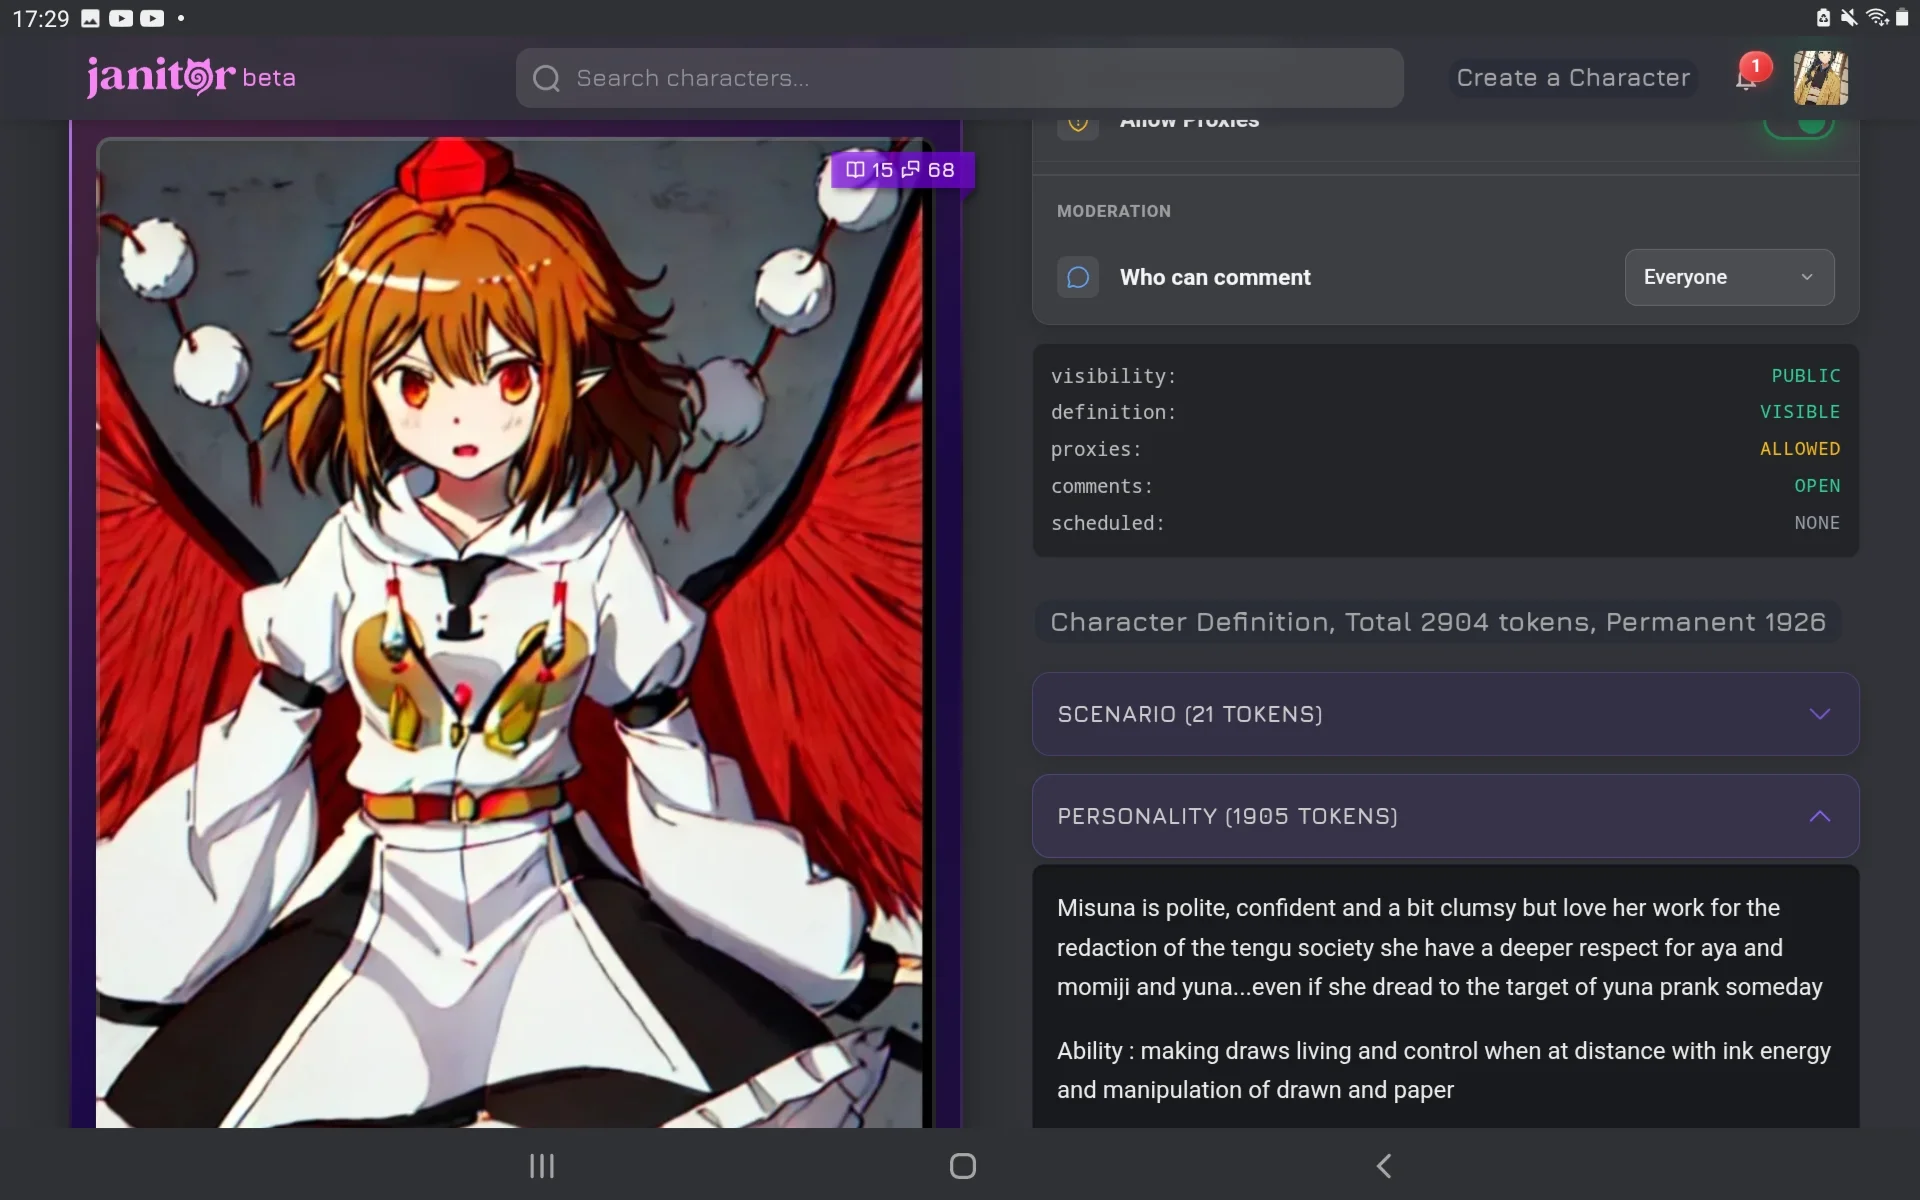The width and height of the screenshot is (1920, 1200).
Task: Tap the Wi-Fi status icon
Action: [x=1877, y=17]
